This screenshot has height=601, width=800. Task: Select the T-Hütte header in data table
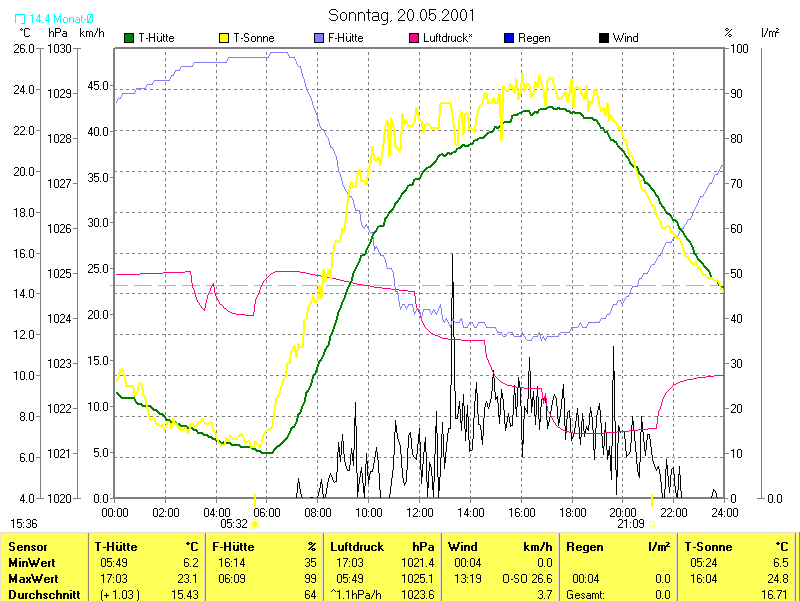pyautogui.click(x=116, y=547)
